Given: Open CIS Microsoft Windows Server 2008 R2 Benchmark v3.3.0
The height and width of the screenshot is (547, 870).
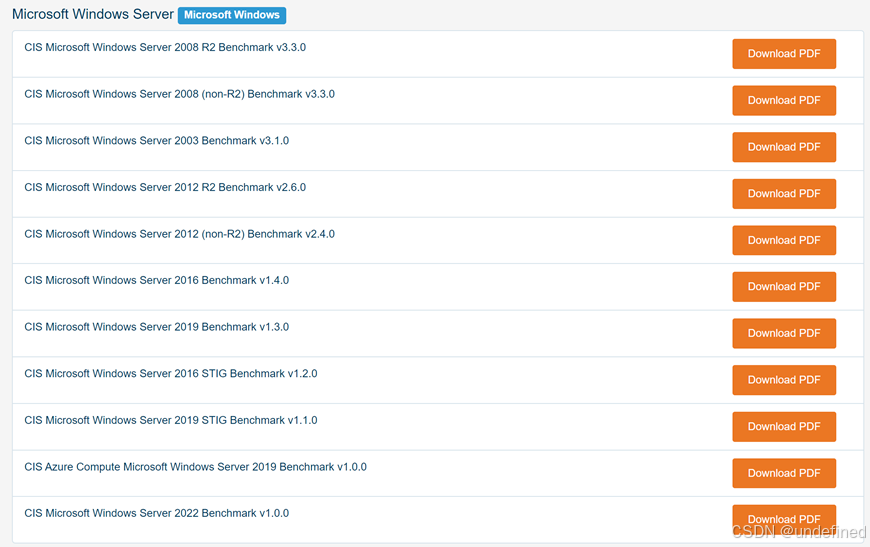Looking at the screenshot, I should coord(165,47).
